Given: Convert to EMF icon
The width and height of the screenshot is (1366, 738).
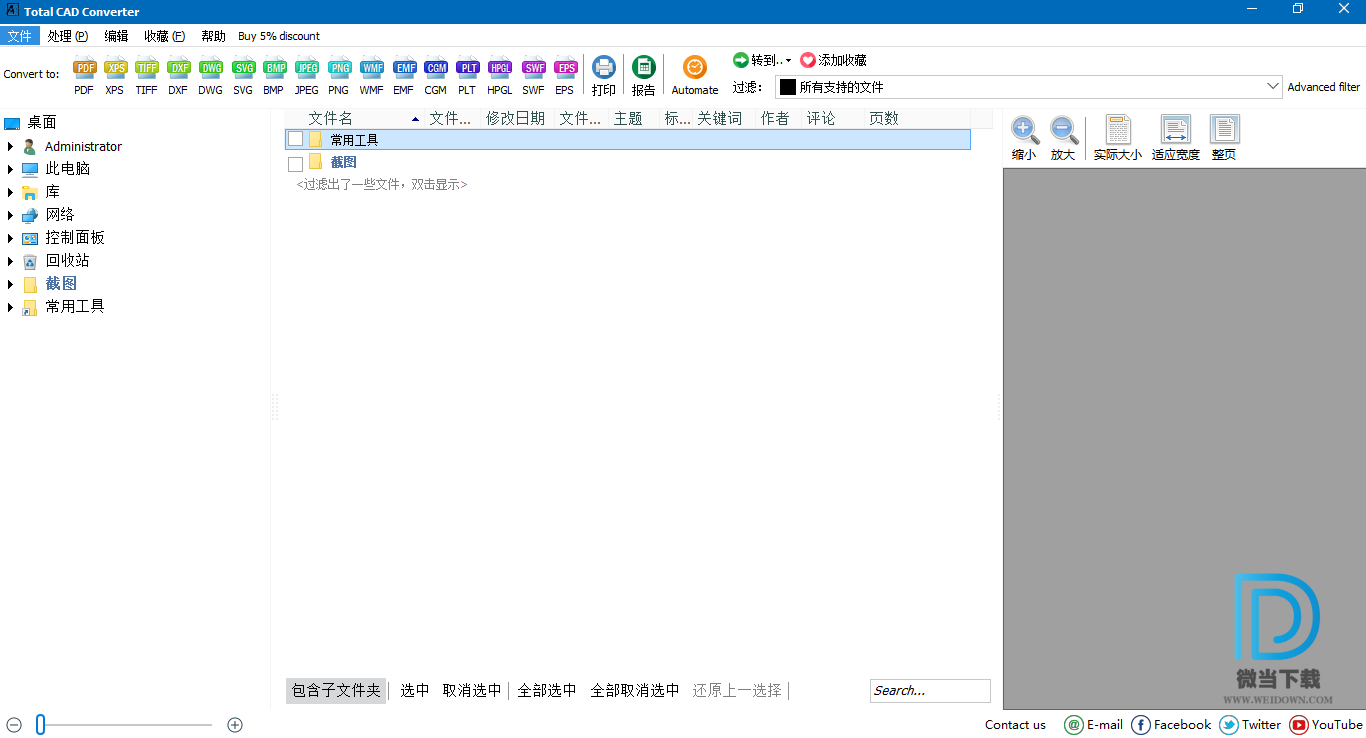Looking at the screenshot, I should tap(404, 68).
